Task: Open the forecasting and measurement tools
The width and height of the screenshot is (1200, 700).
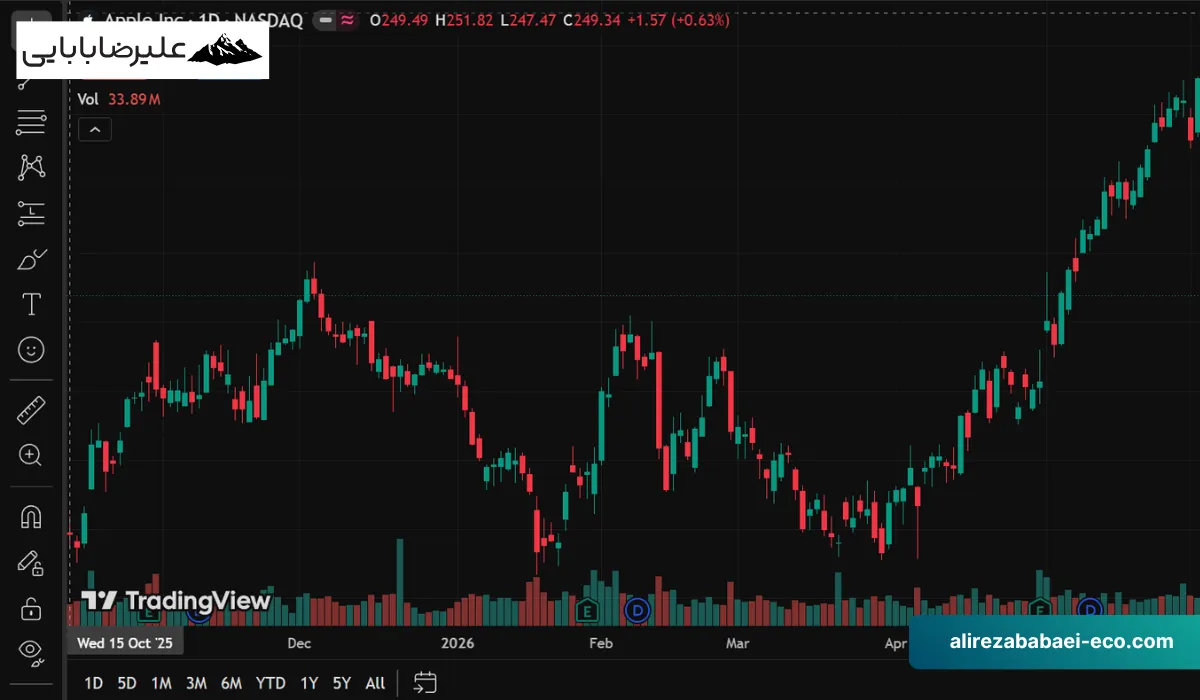Action: pyautogui.click(x=31, y=211)
